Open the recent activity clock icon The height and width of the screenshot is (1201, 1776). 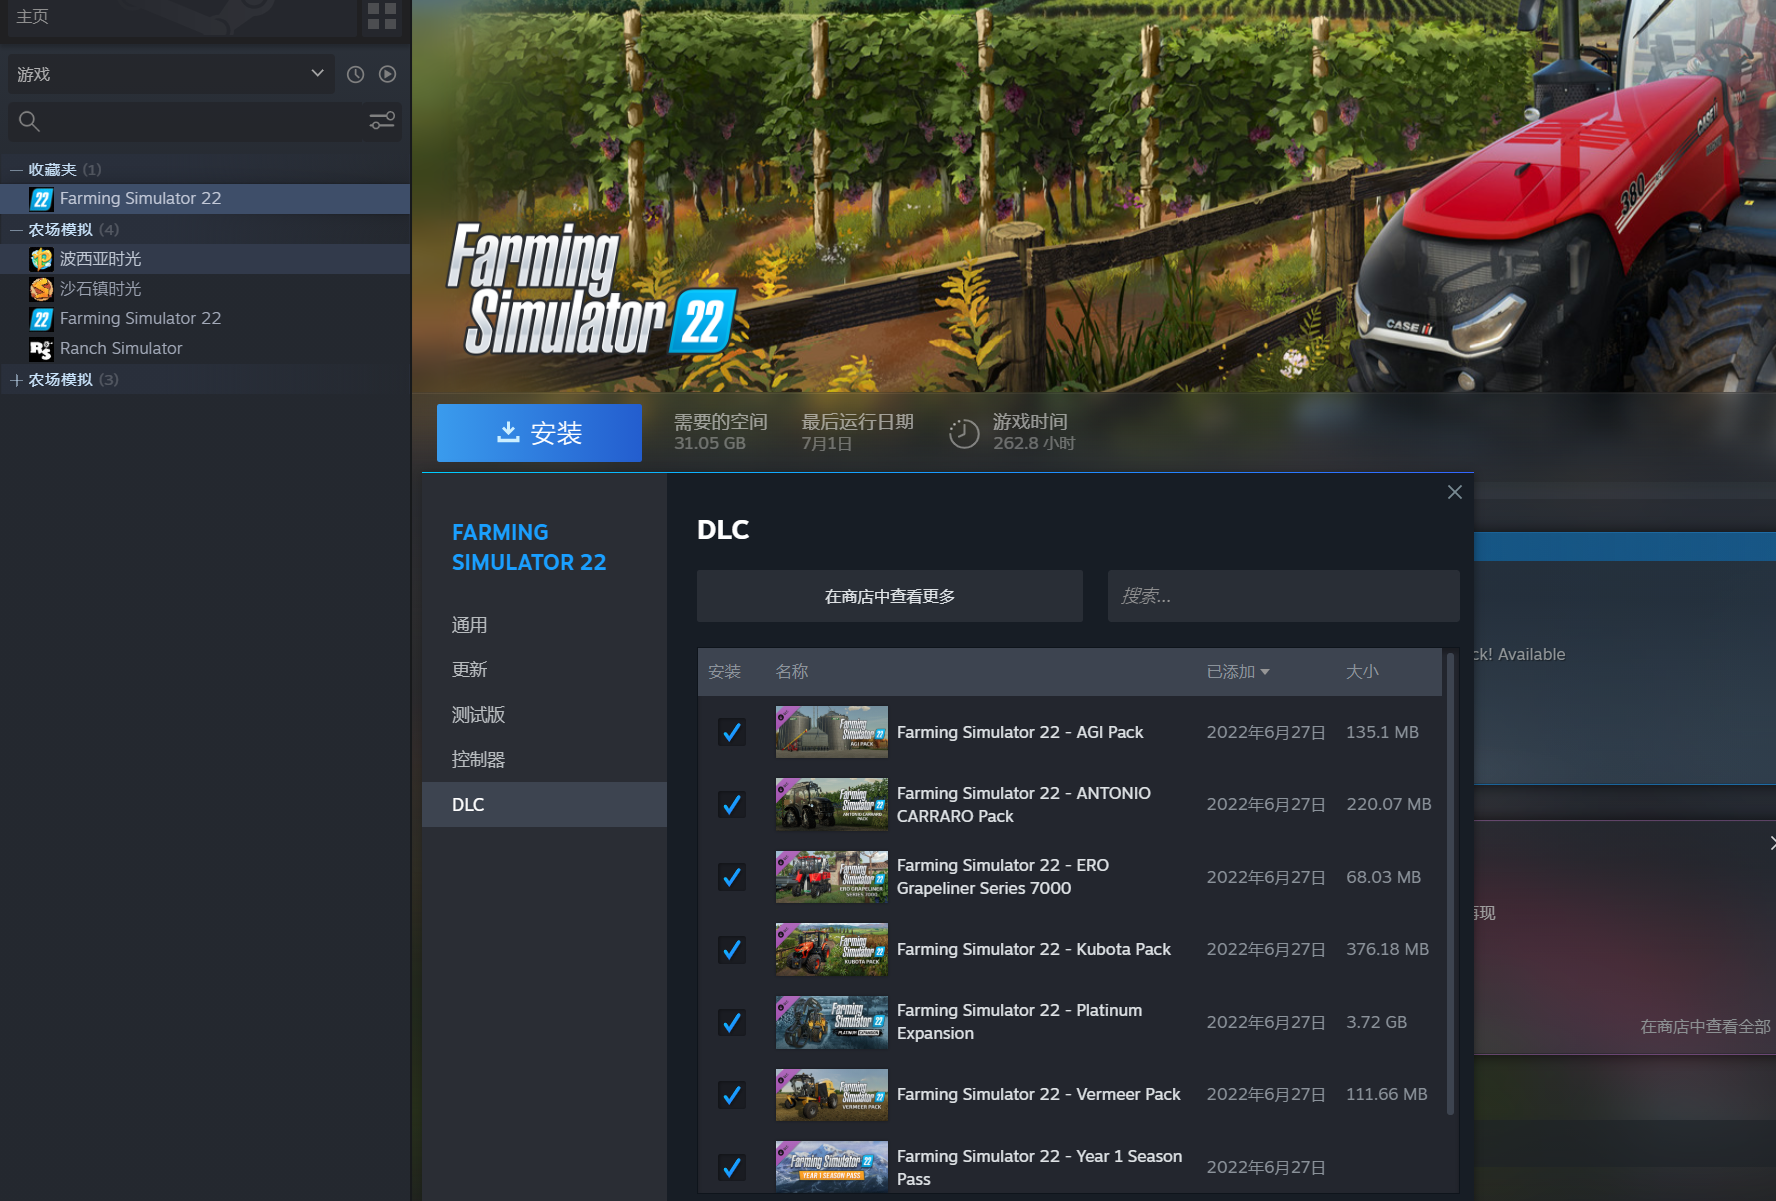[355, 74]
